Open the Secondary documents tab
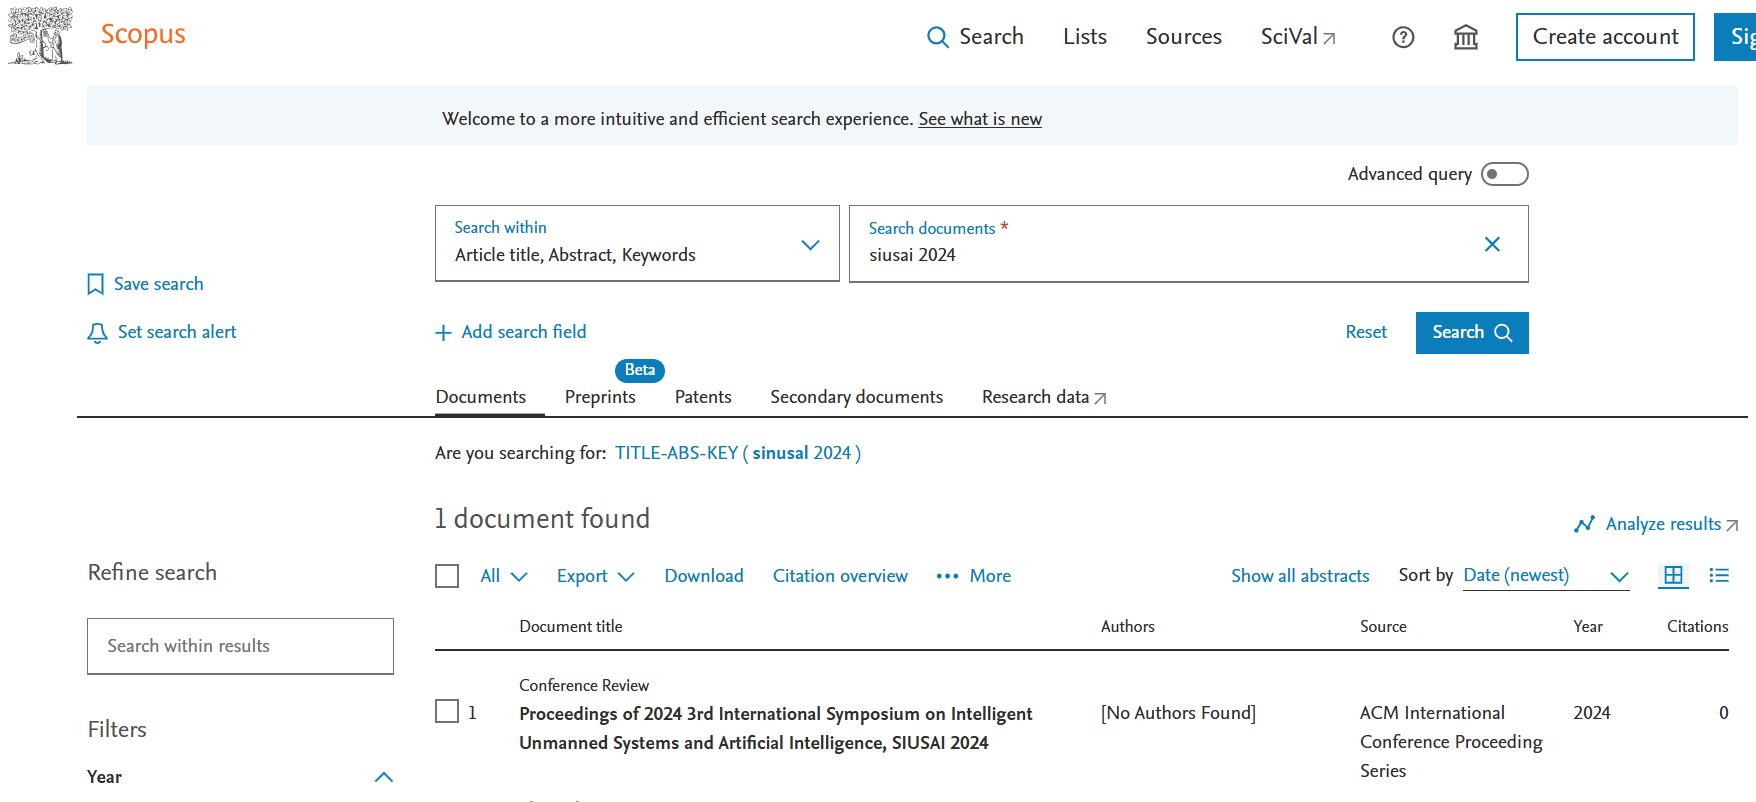This screenshot has height=802, width=1756. 857,397
